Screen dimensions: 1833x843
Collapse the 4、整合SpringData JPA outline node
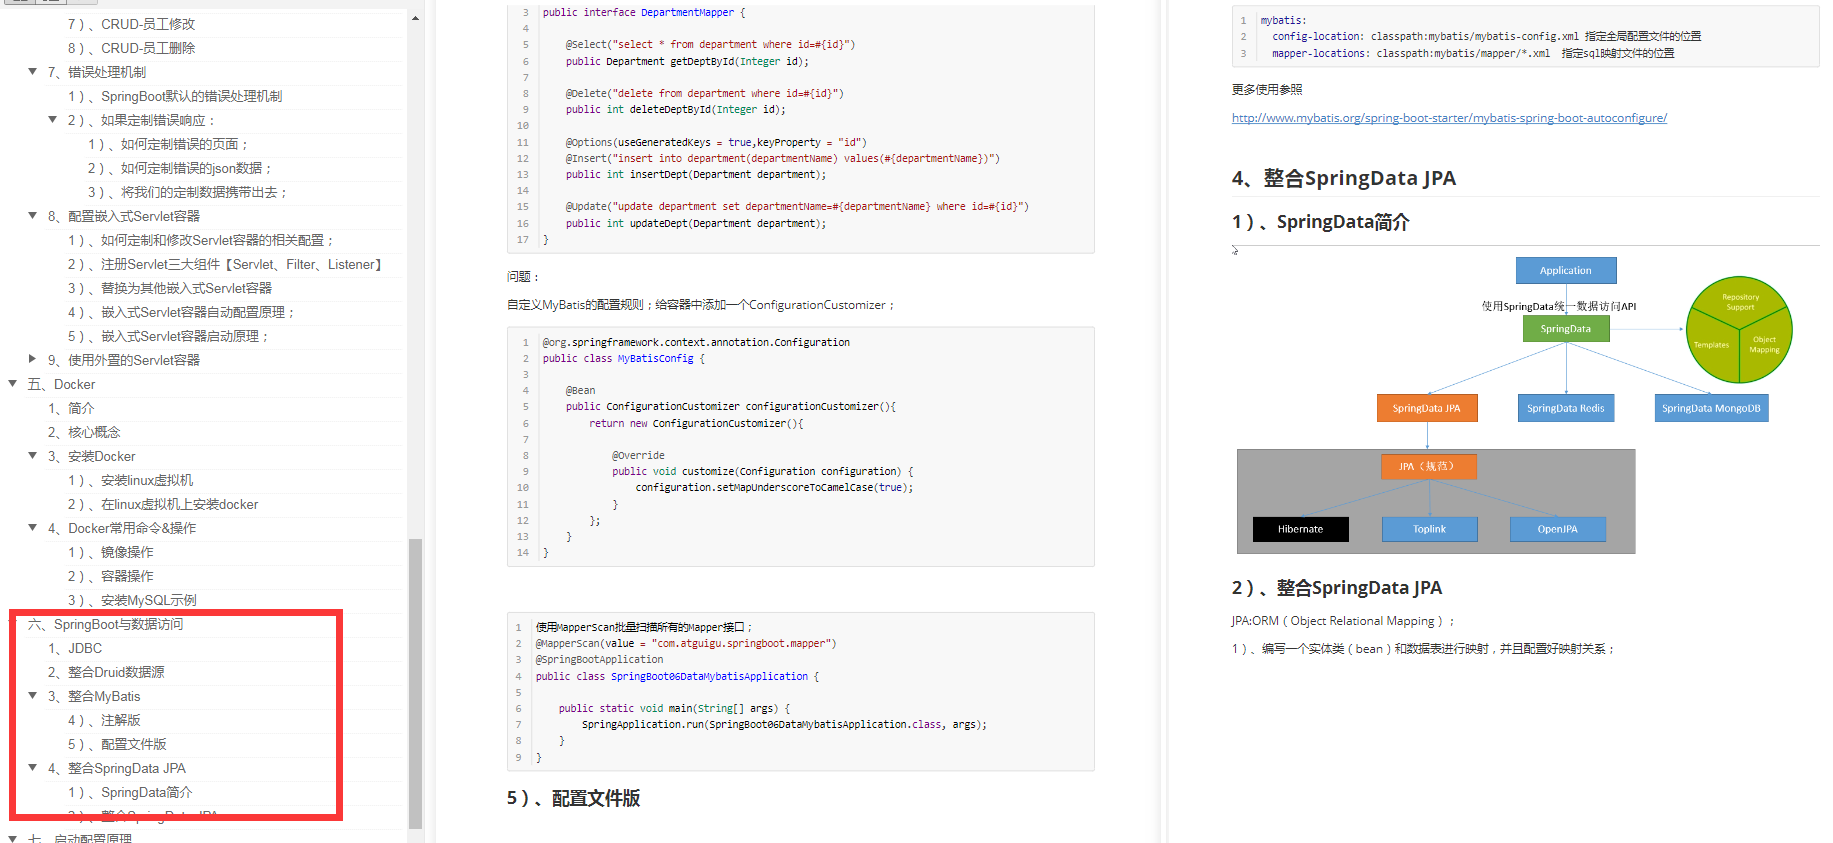pyautogui.click(x=33, y=768)
